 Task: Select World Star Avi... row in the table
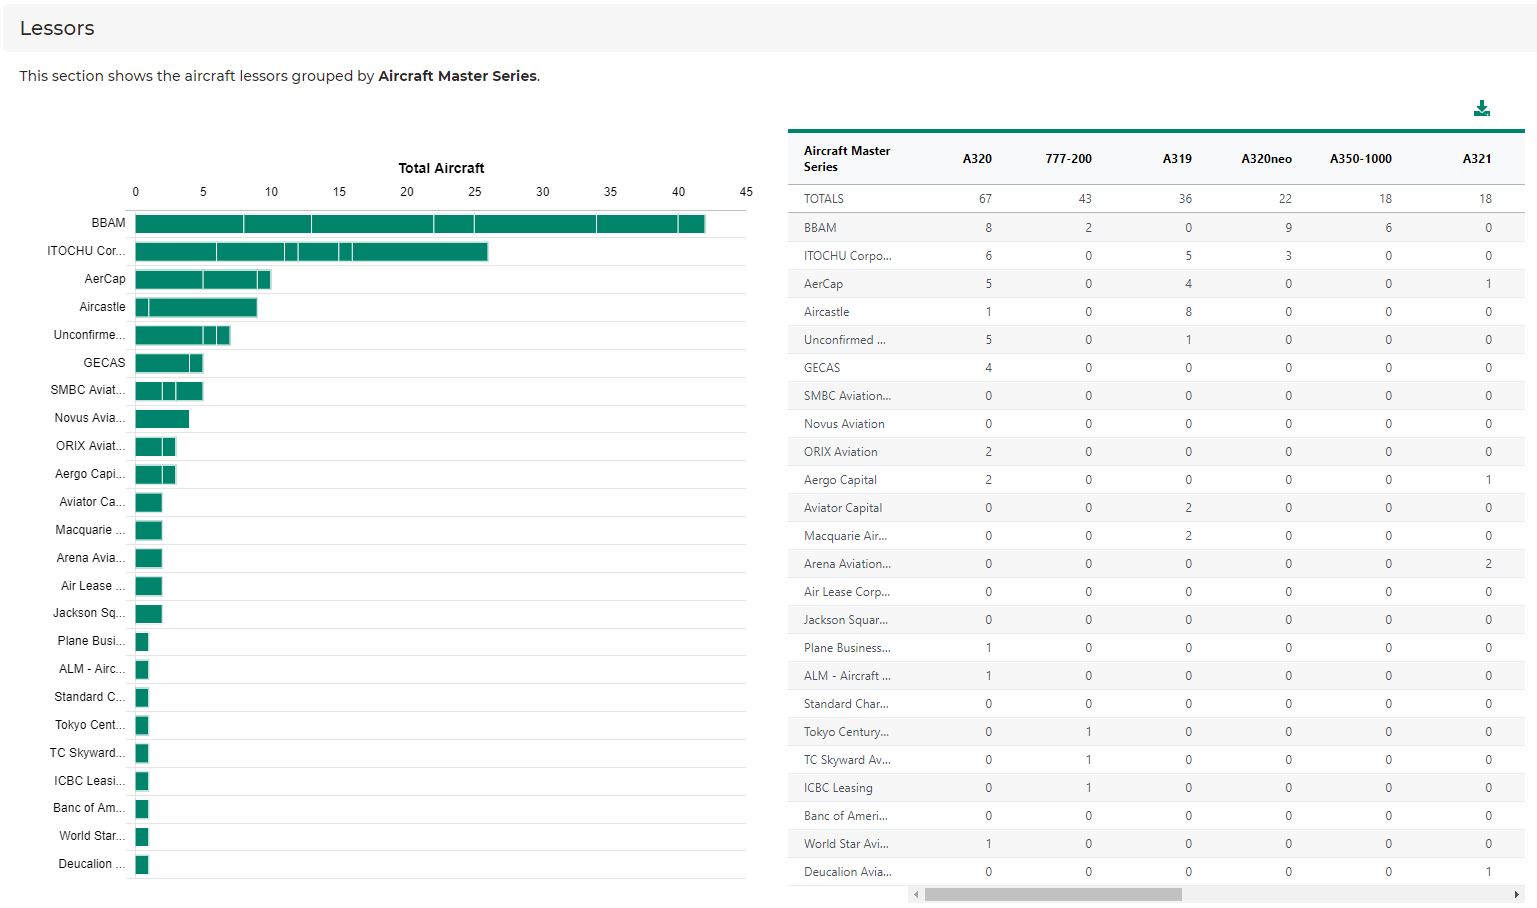pos(1156,844)
